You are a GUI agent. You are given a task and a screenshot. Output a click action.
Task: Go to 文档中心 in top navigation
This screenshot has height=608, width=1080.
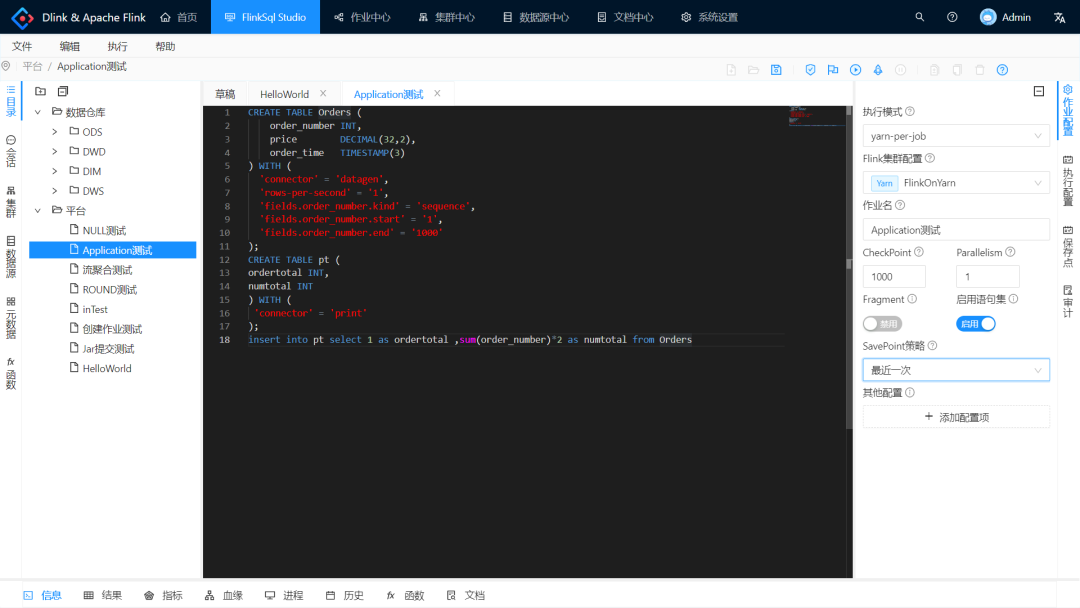[x=625, y=17]
